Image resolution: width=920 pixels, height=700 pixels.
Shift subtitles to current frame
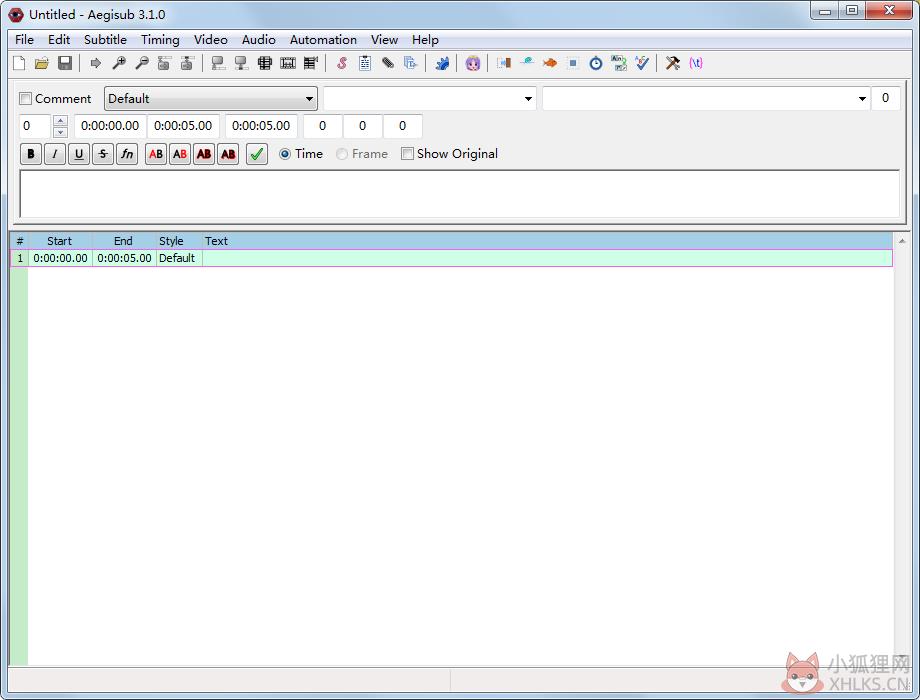click(310, 63)
